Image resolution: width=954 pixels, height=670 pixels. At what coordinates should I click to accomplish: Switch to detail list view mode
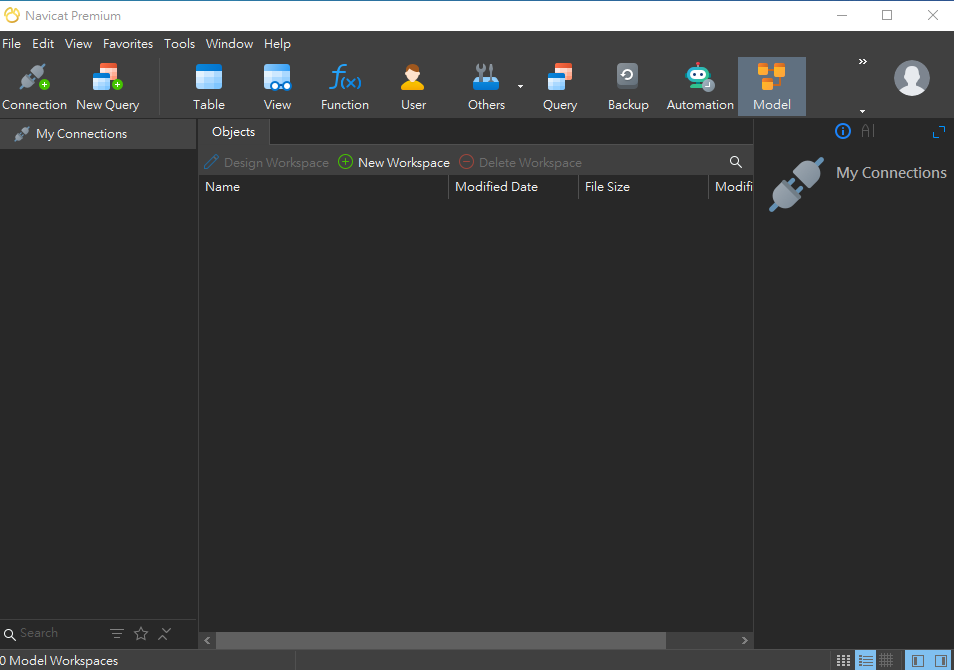tap(865, 660)
